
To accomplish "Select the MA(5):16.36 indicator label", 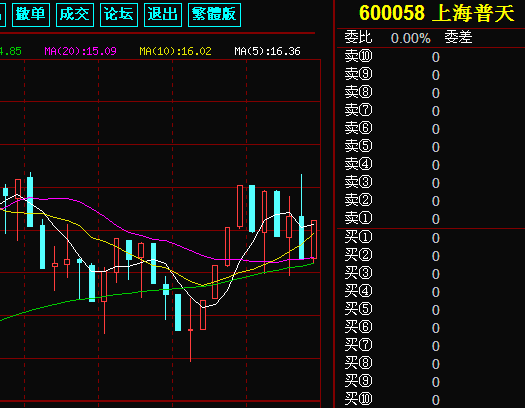I will pyautogui.click(x=267, y=51).
